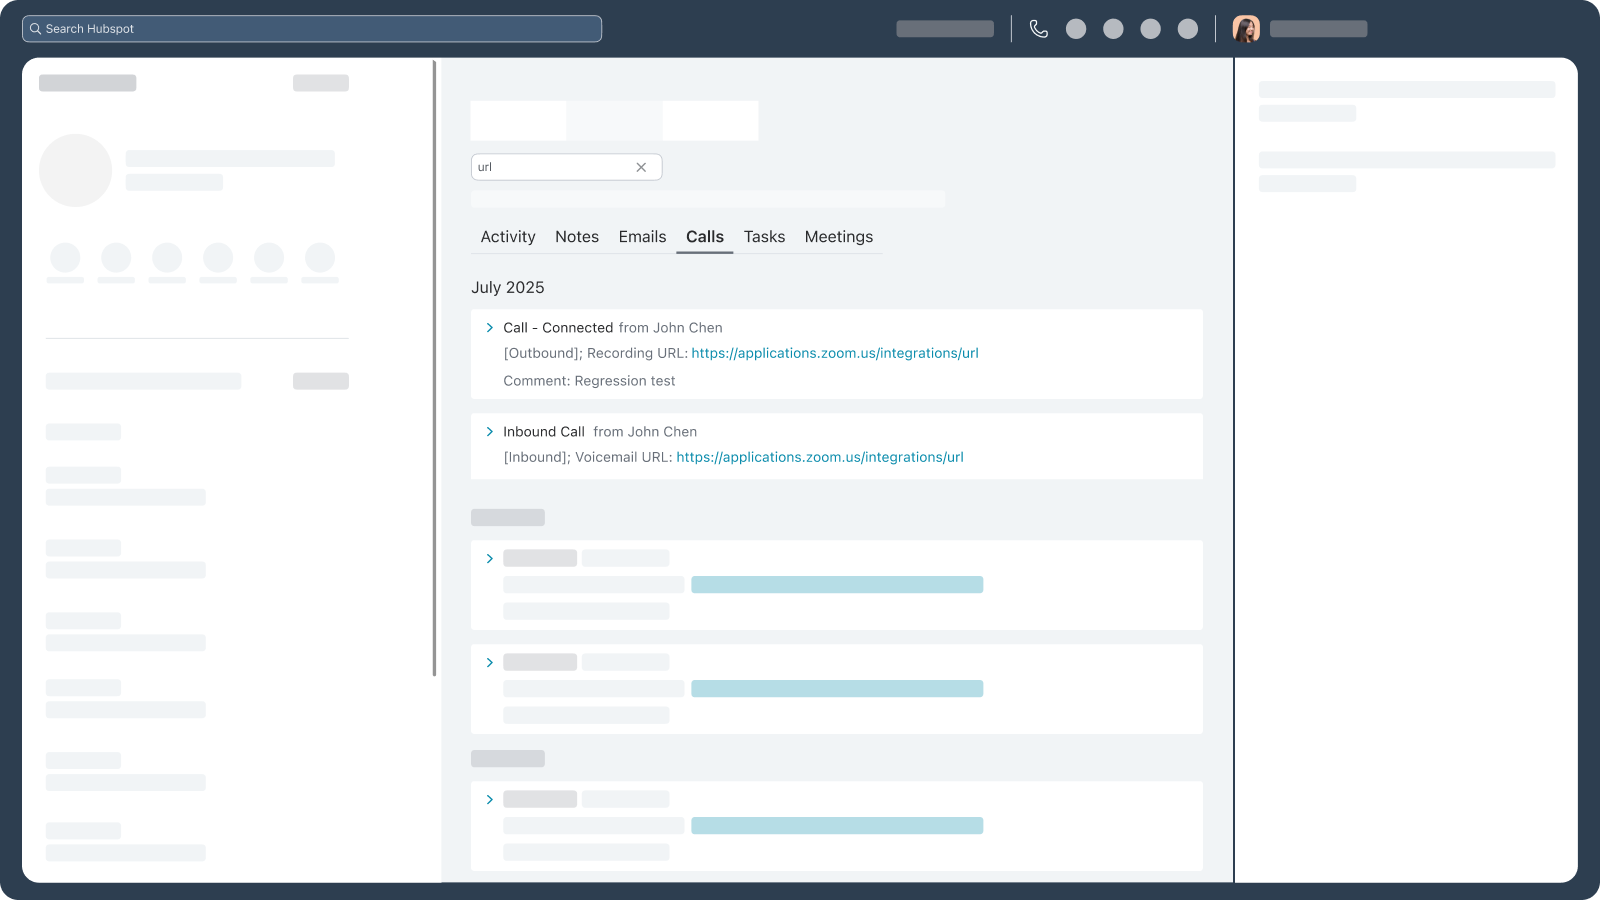This screenshot has width=1600, height=900.
Task: Click the search magnifier icon in Hubspot search
Action: tap(35, 29)
